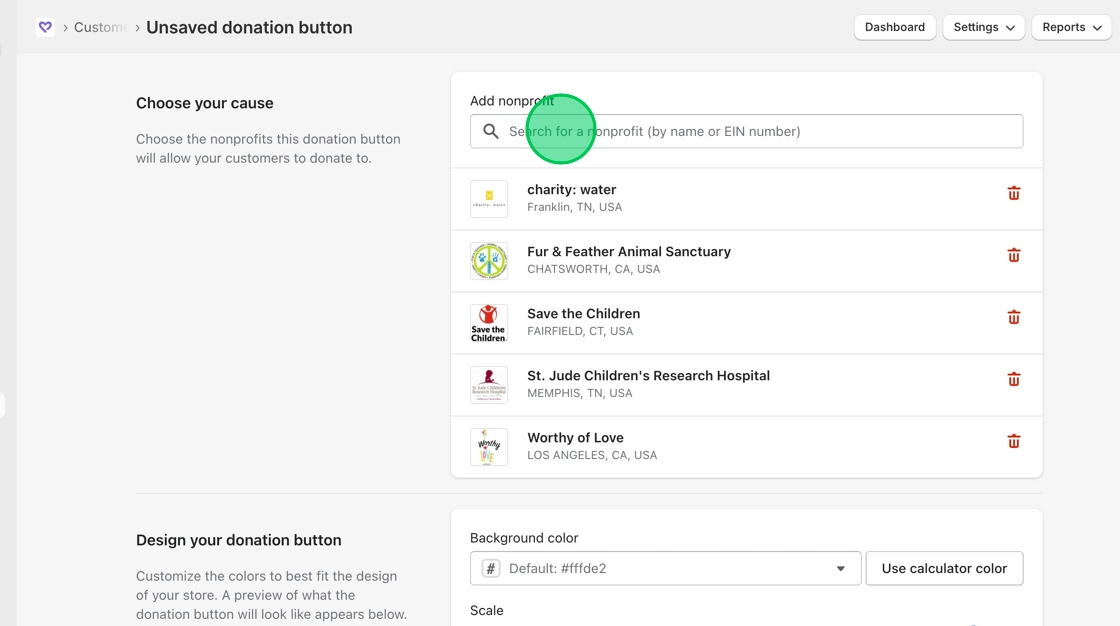
Task: Open the Settings dropdown menu
Action: click(x=984, y=27)
